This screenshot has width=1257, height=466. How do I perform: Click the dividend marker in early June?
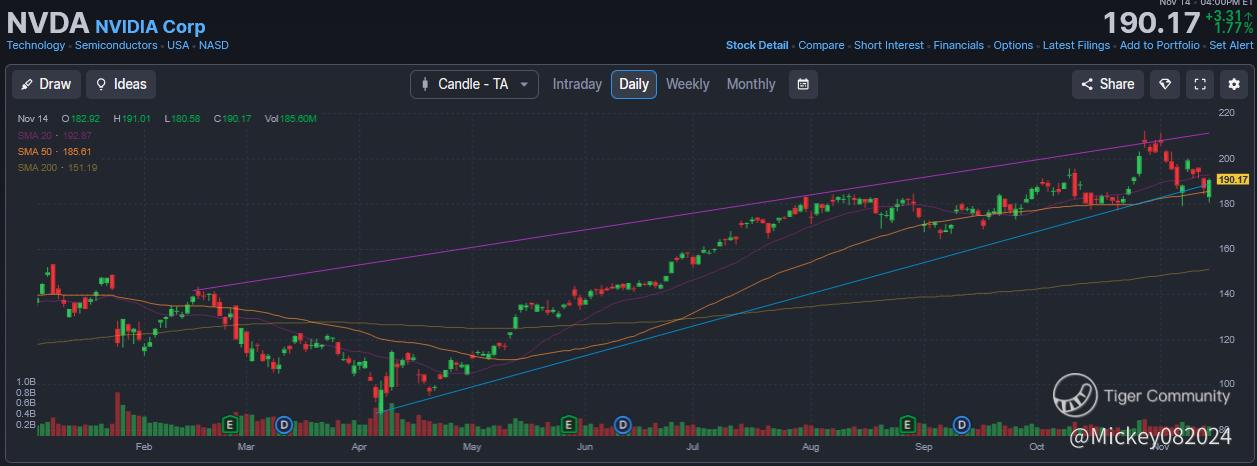click(x=622, y=425)
